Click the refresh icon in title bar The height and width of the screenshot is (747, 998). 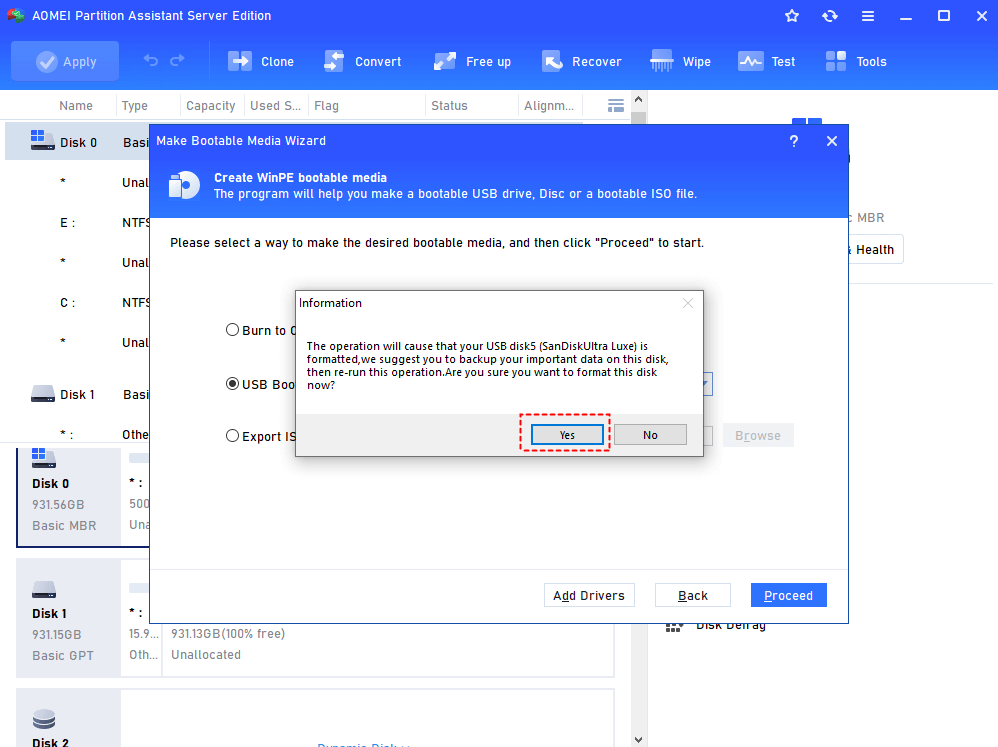(830, 16)
